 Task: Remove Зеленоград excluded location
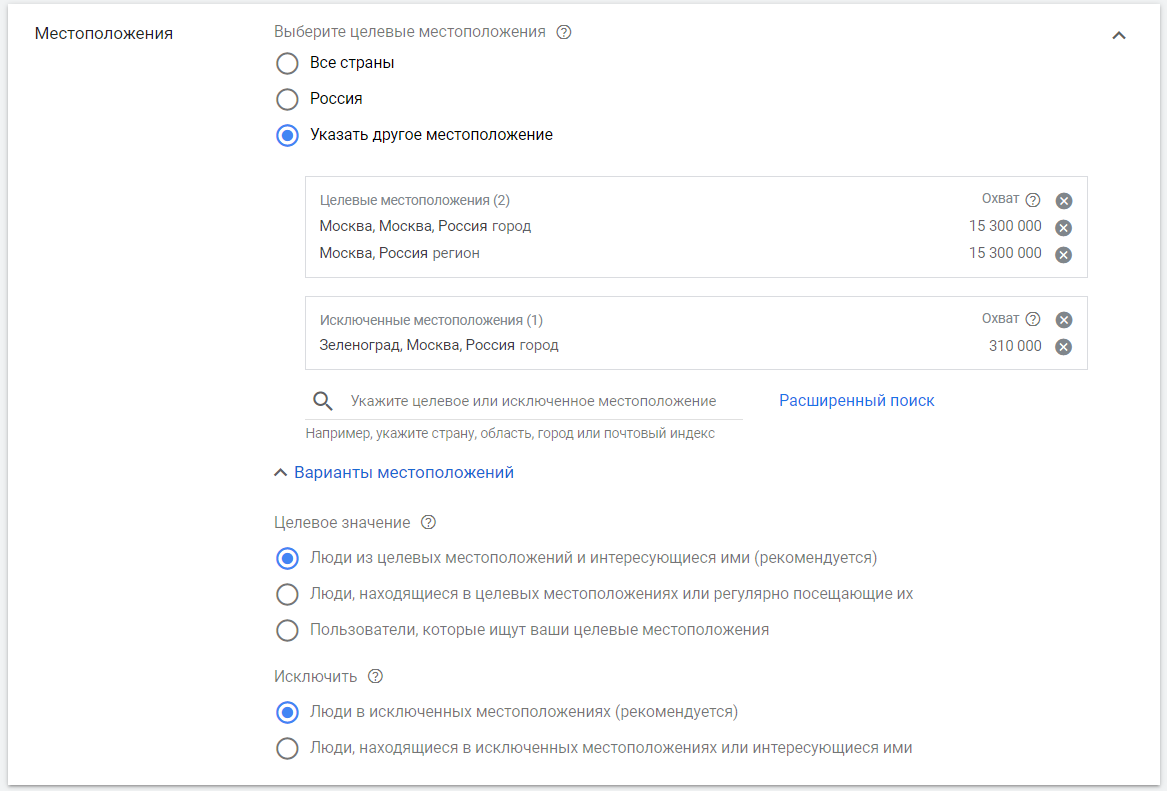[1064, 347]
